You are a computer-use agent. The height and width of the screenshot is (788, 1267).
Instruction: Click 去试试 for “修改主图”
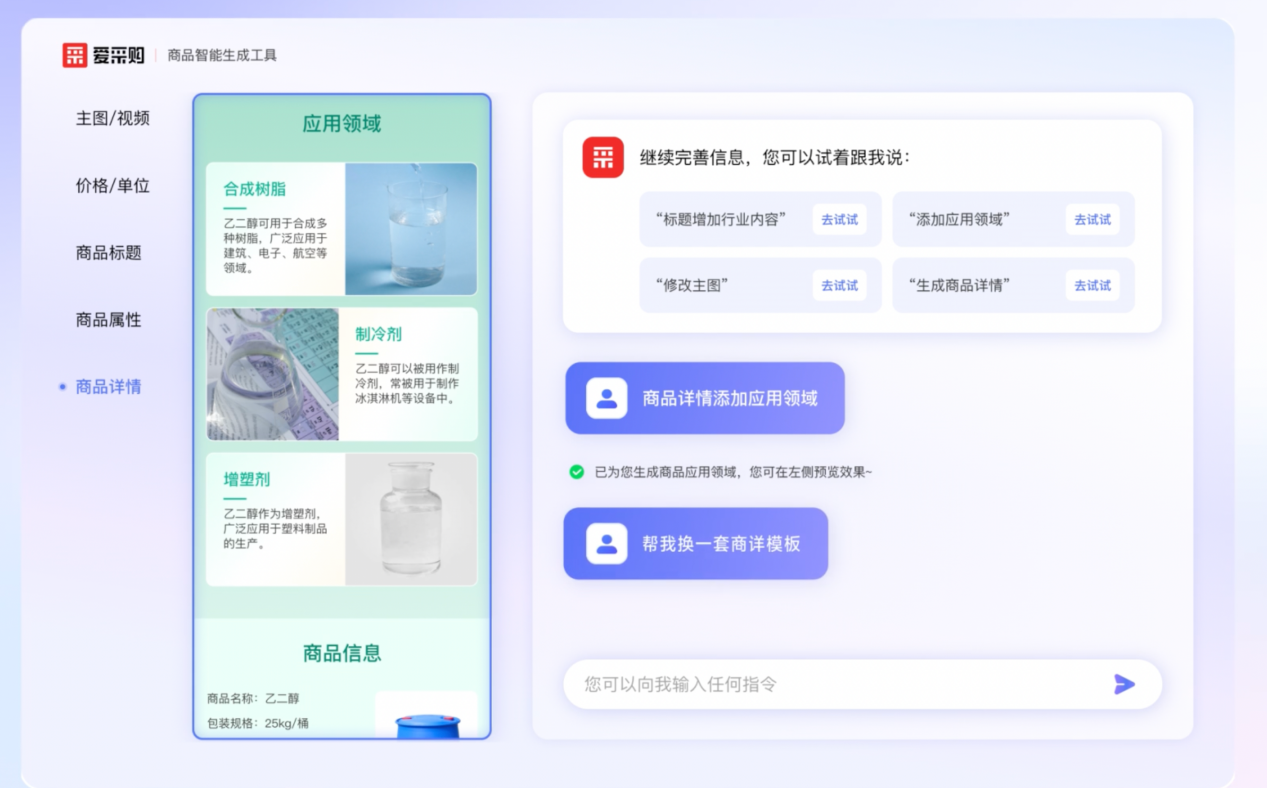(840, 286)
